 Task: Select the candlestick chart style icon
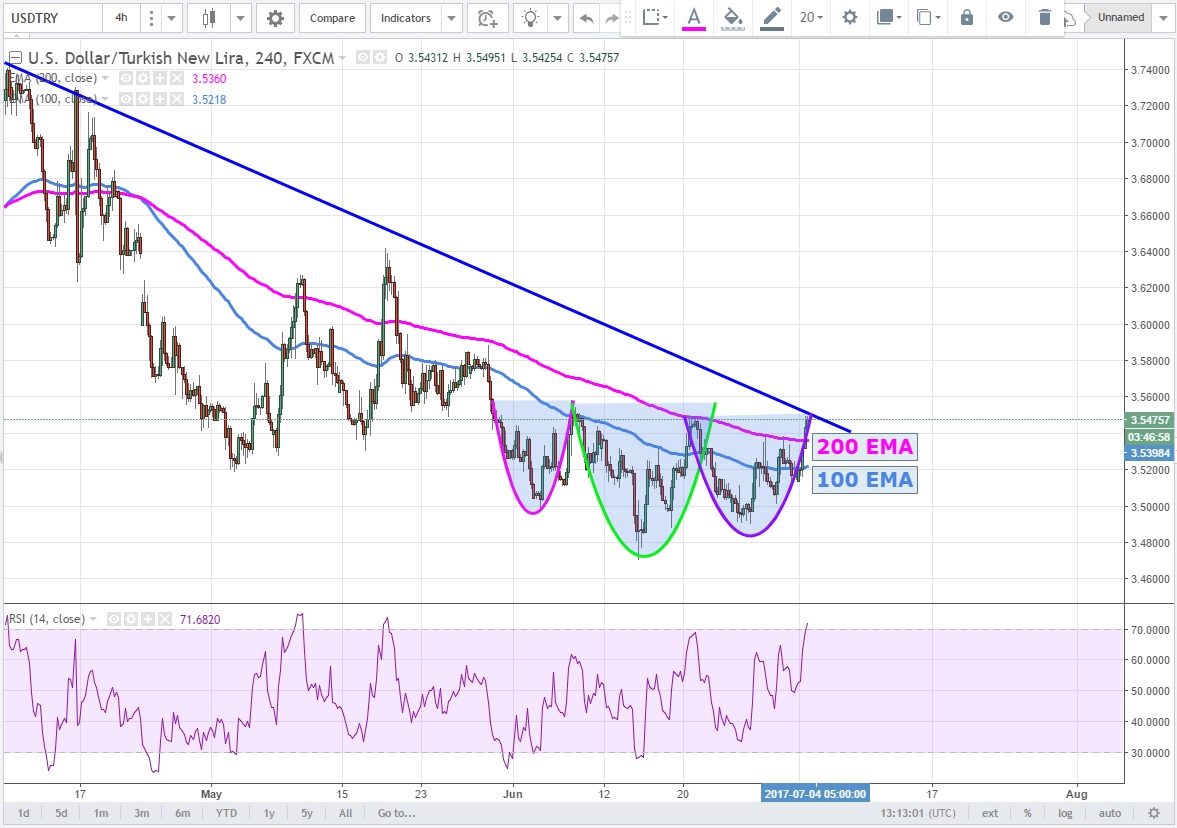pos(209,18)
